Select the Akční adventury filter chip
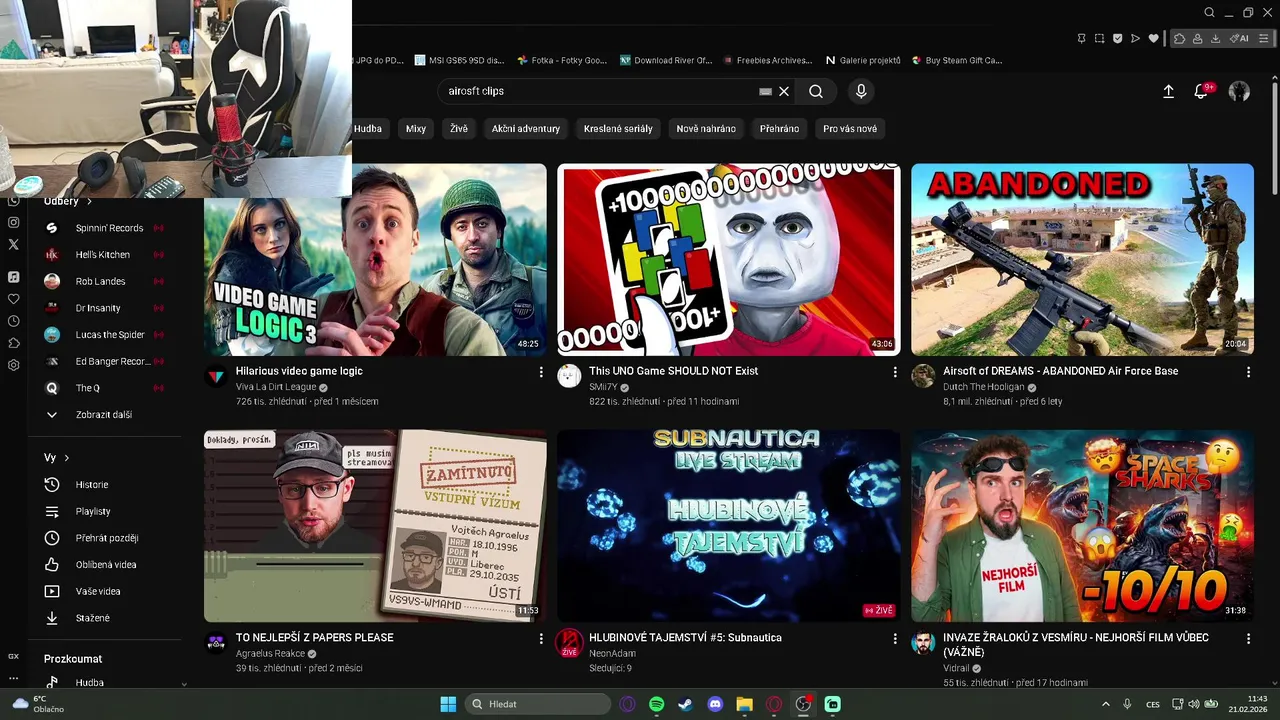The width and height of the screenshot is (1280, 720). [x=526, y=128]
